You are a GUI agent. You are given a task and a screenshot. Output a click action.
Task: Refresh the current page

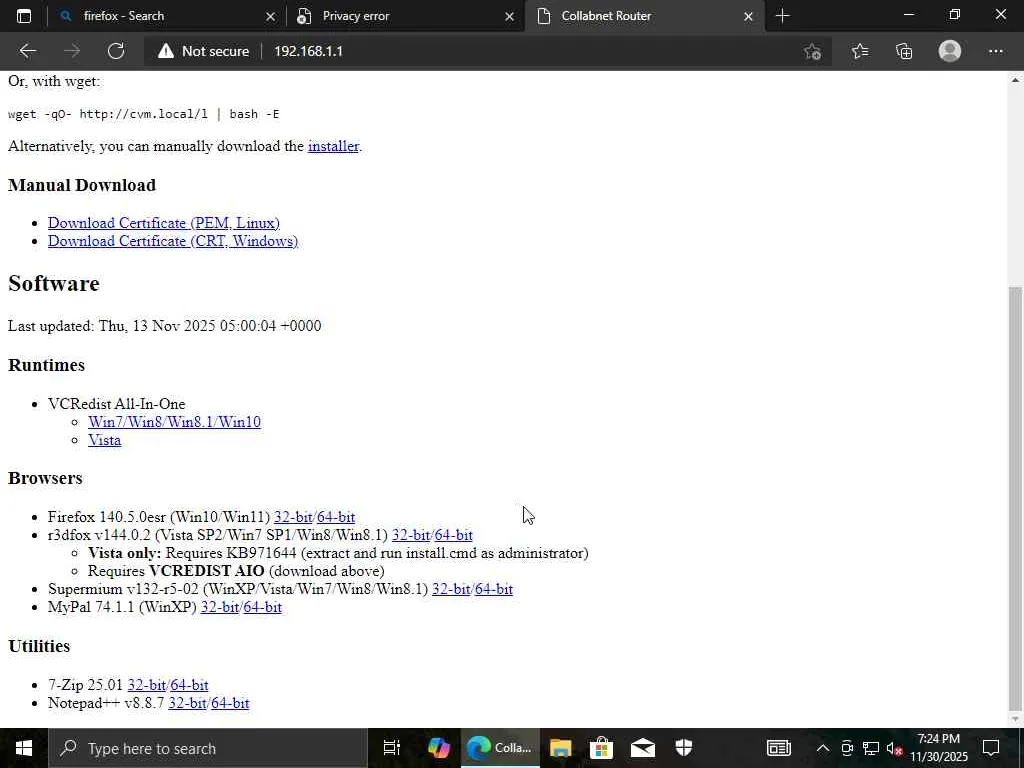coord(116,51)
